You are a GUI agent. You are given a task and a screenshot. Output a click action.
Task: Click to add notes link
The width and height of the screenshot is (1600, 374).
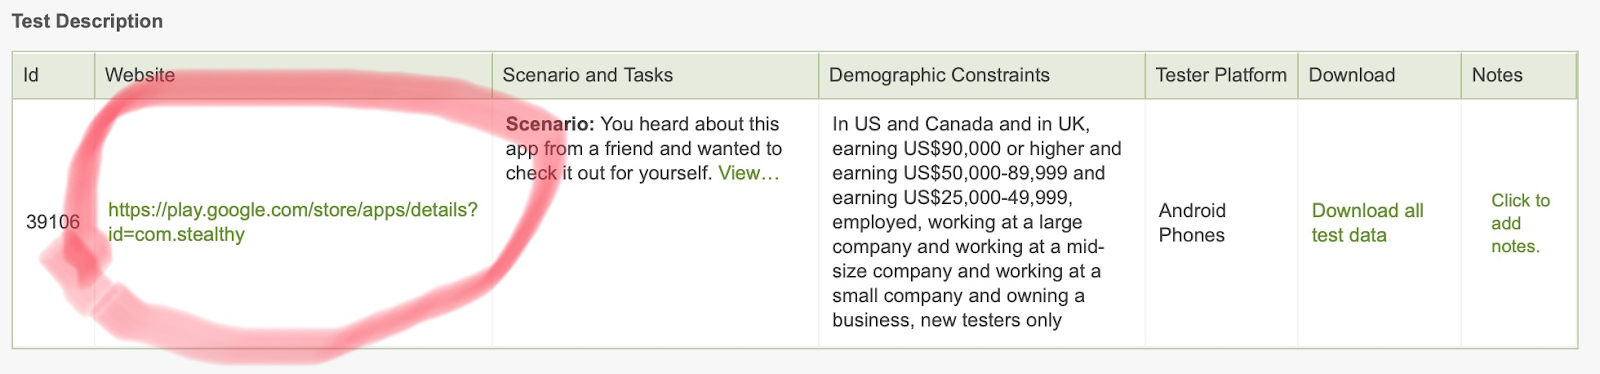coord(1520,223)
